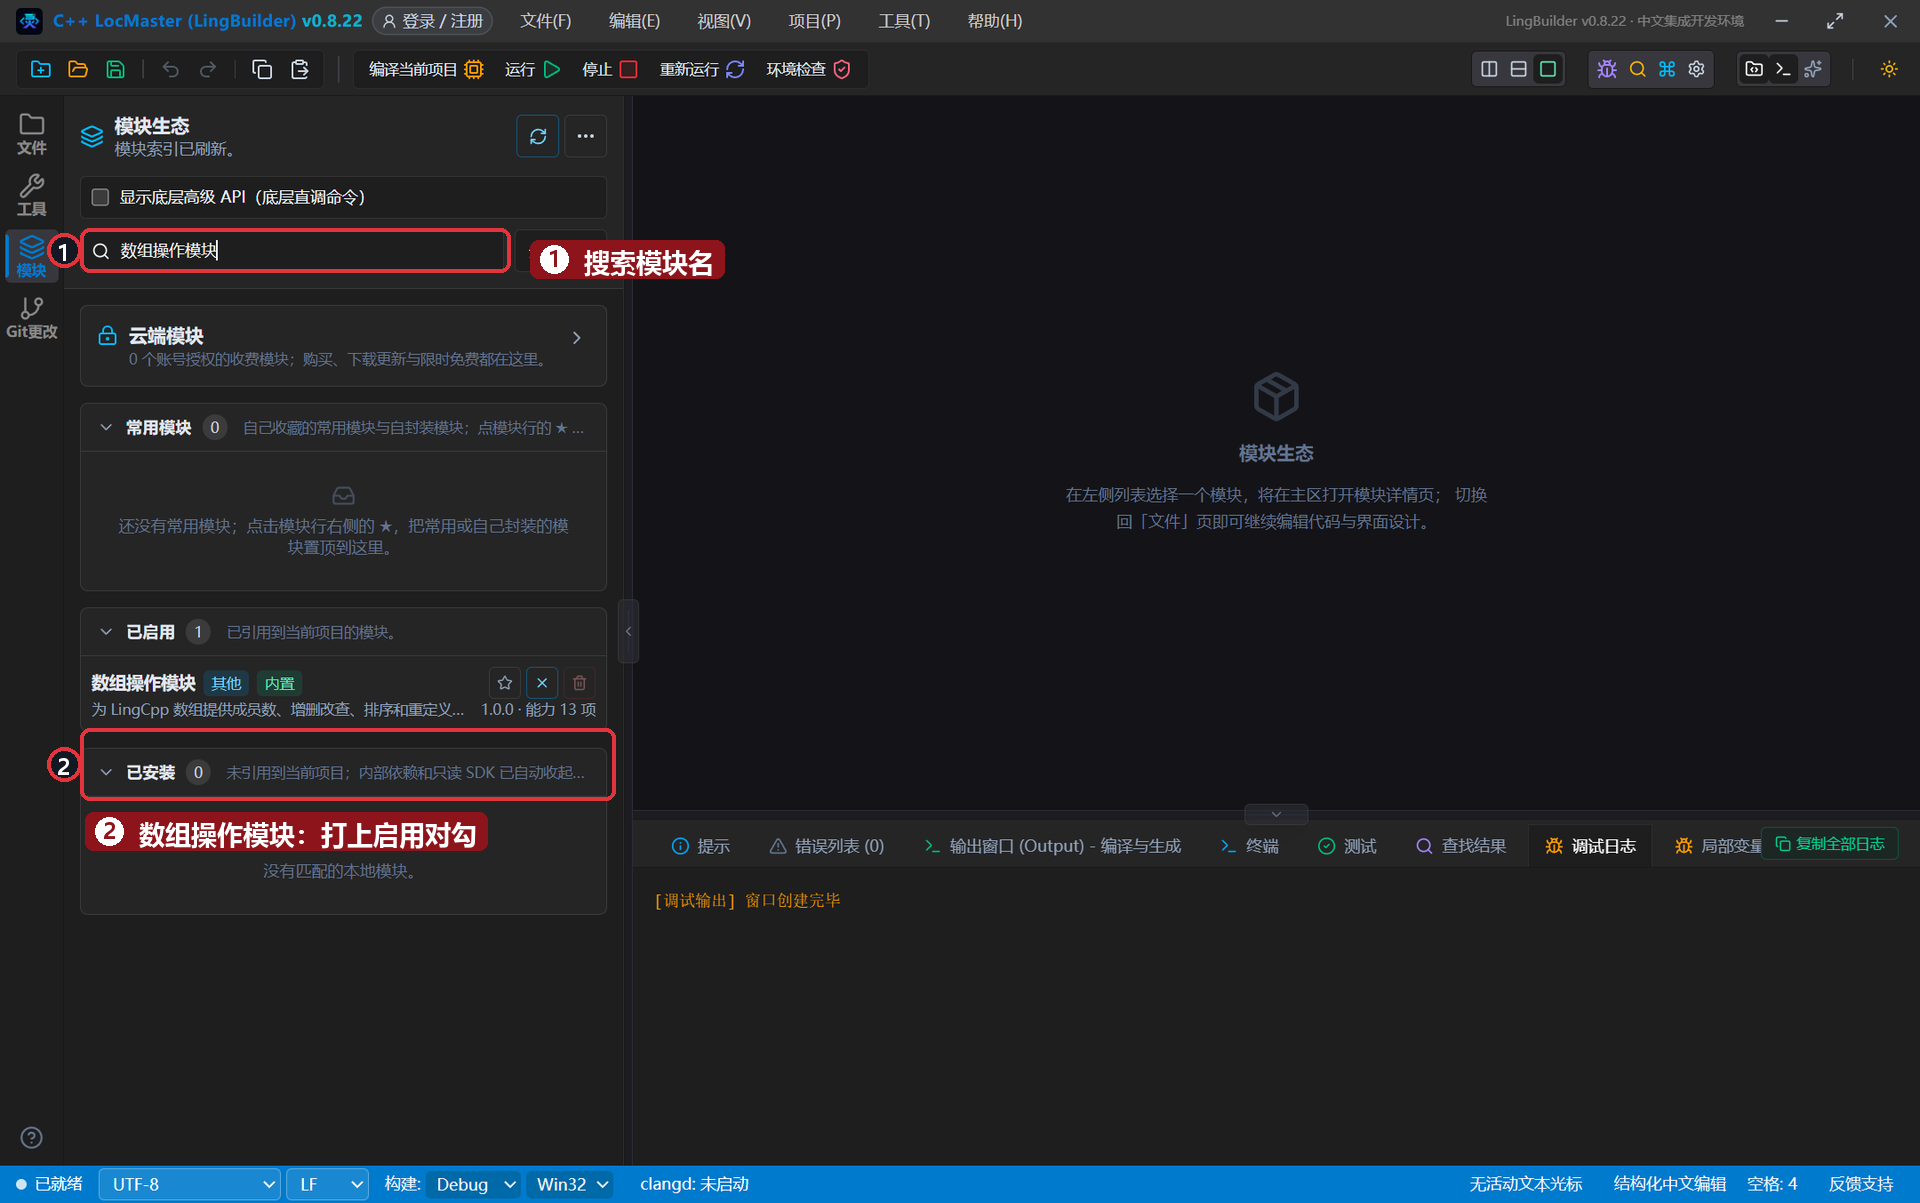
Task: Click the undo arrow in the toolbar
Action: (x=171, y=69)
